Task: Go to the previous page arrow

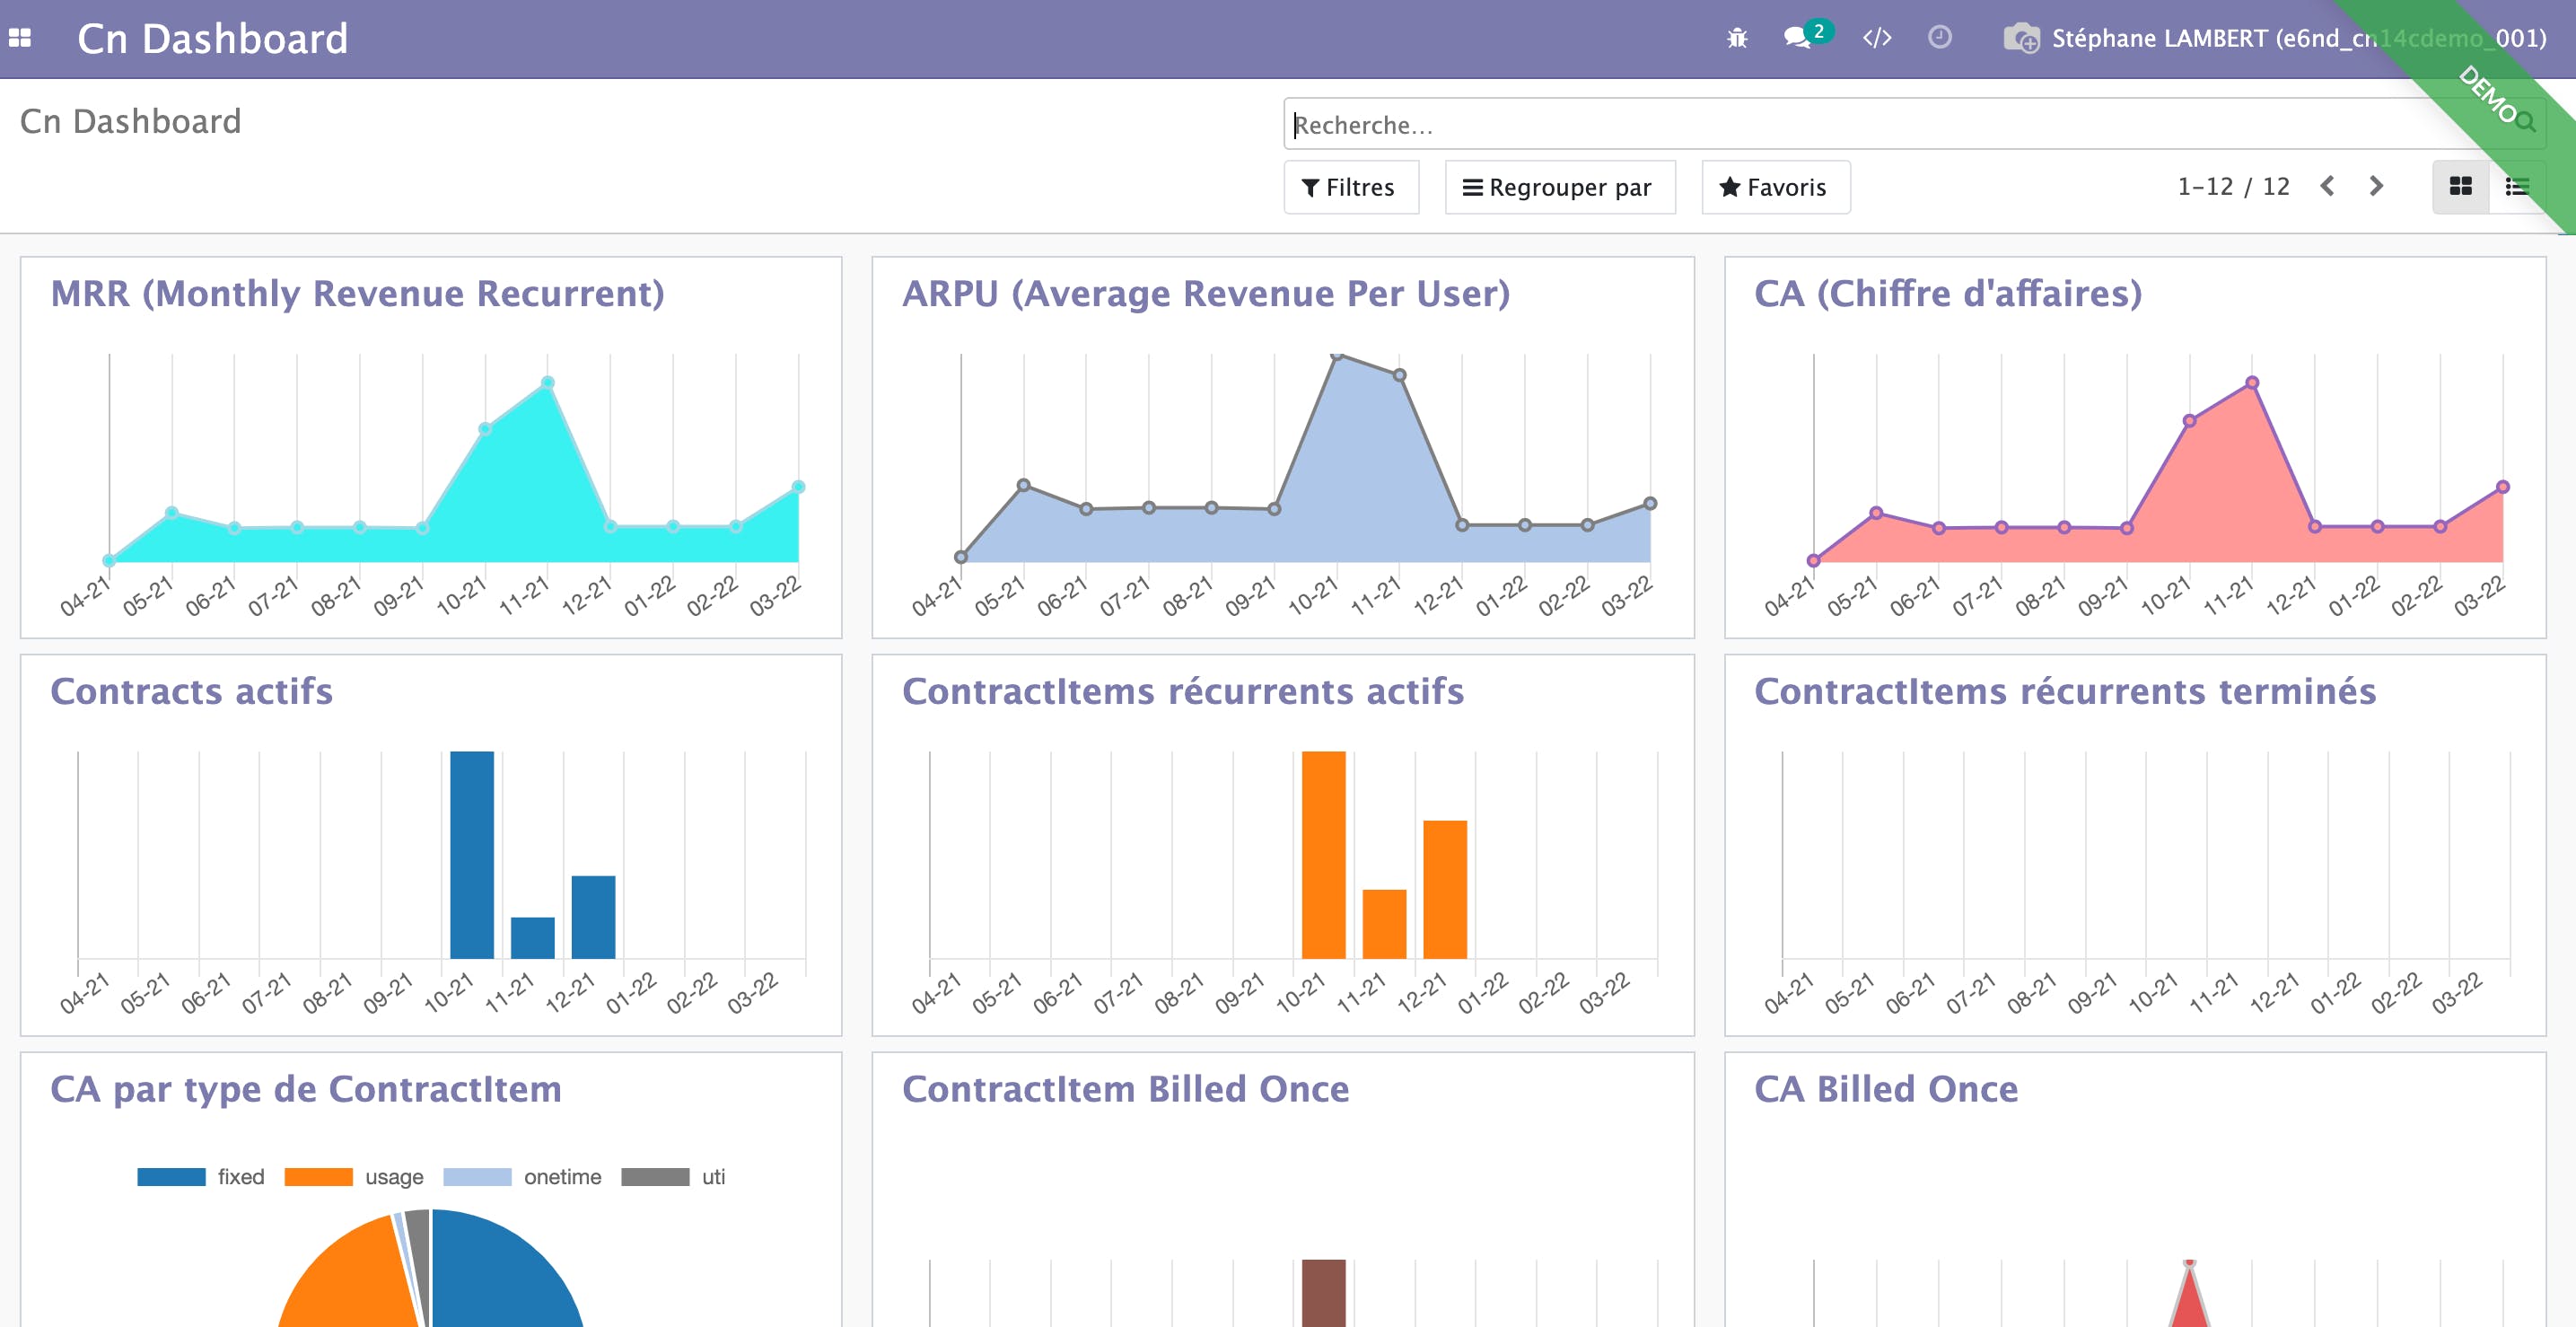Action: (x=2327, y=187)
